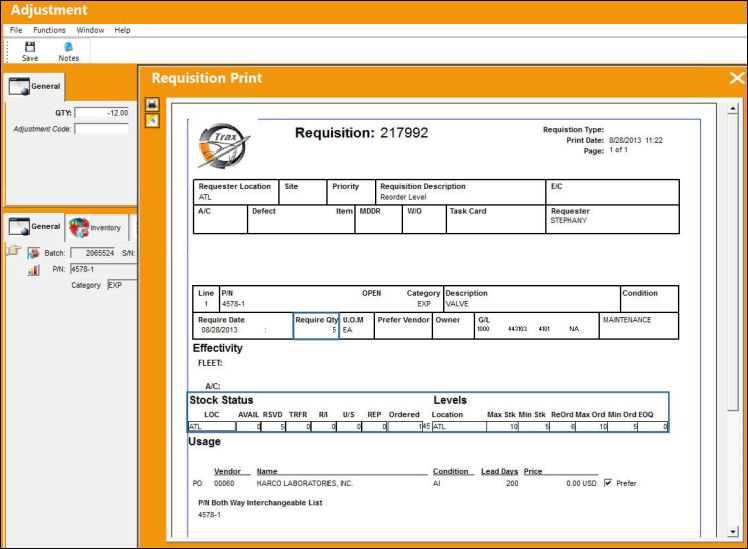Click the scrollbar down arrow in report
748x549 pixels.
[733, 531]
